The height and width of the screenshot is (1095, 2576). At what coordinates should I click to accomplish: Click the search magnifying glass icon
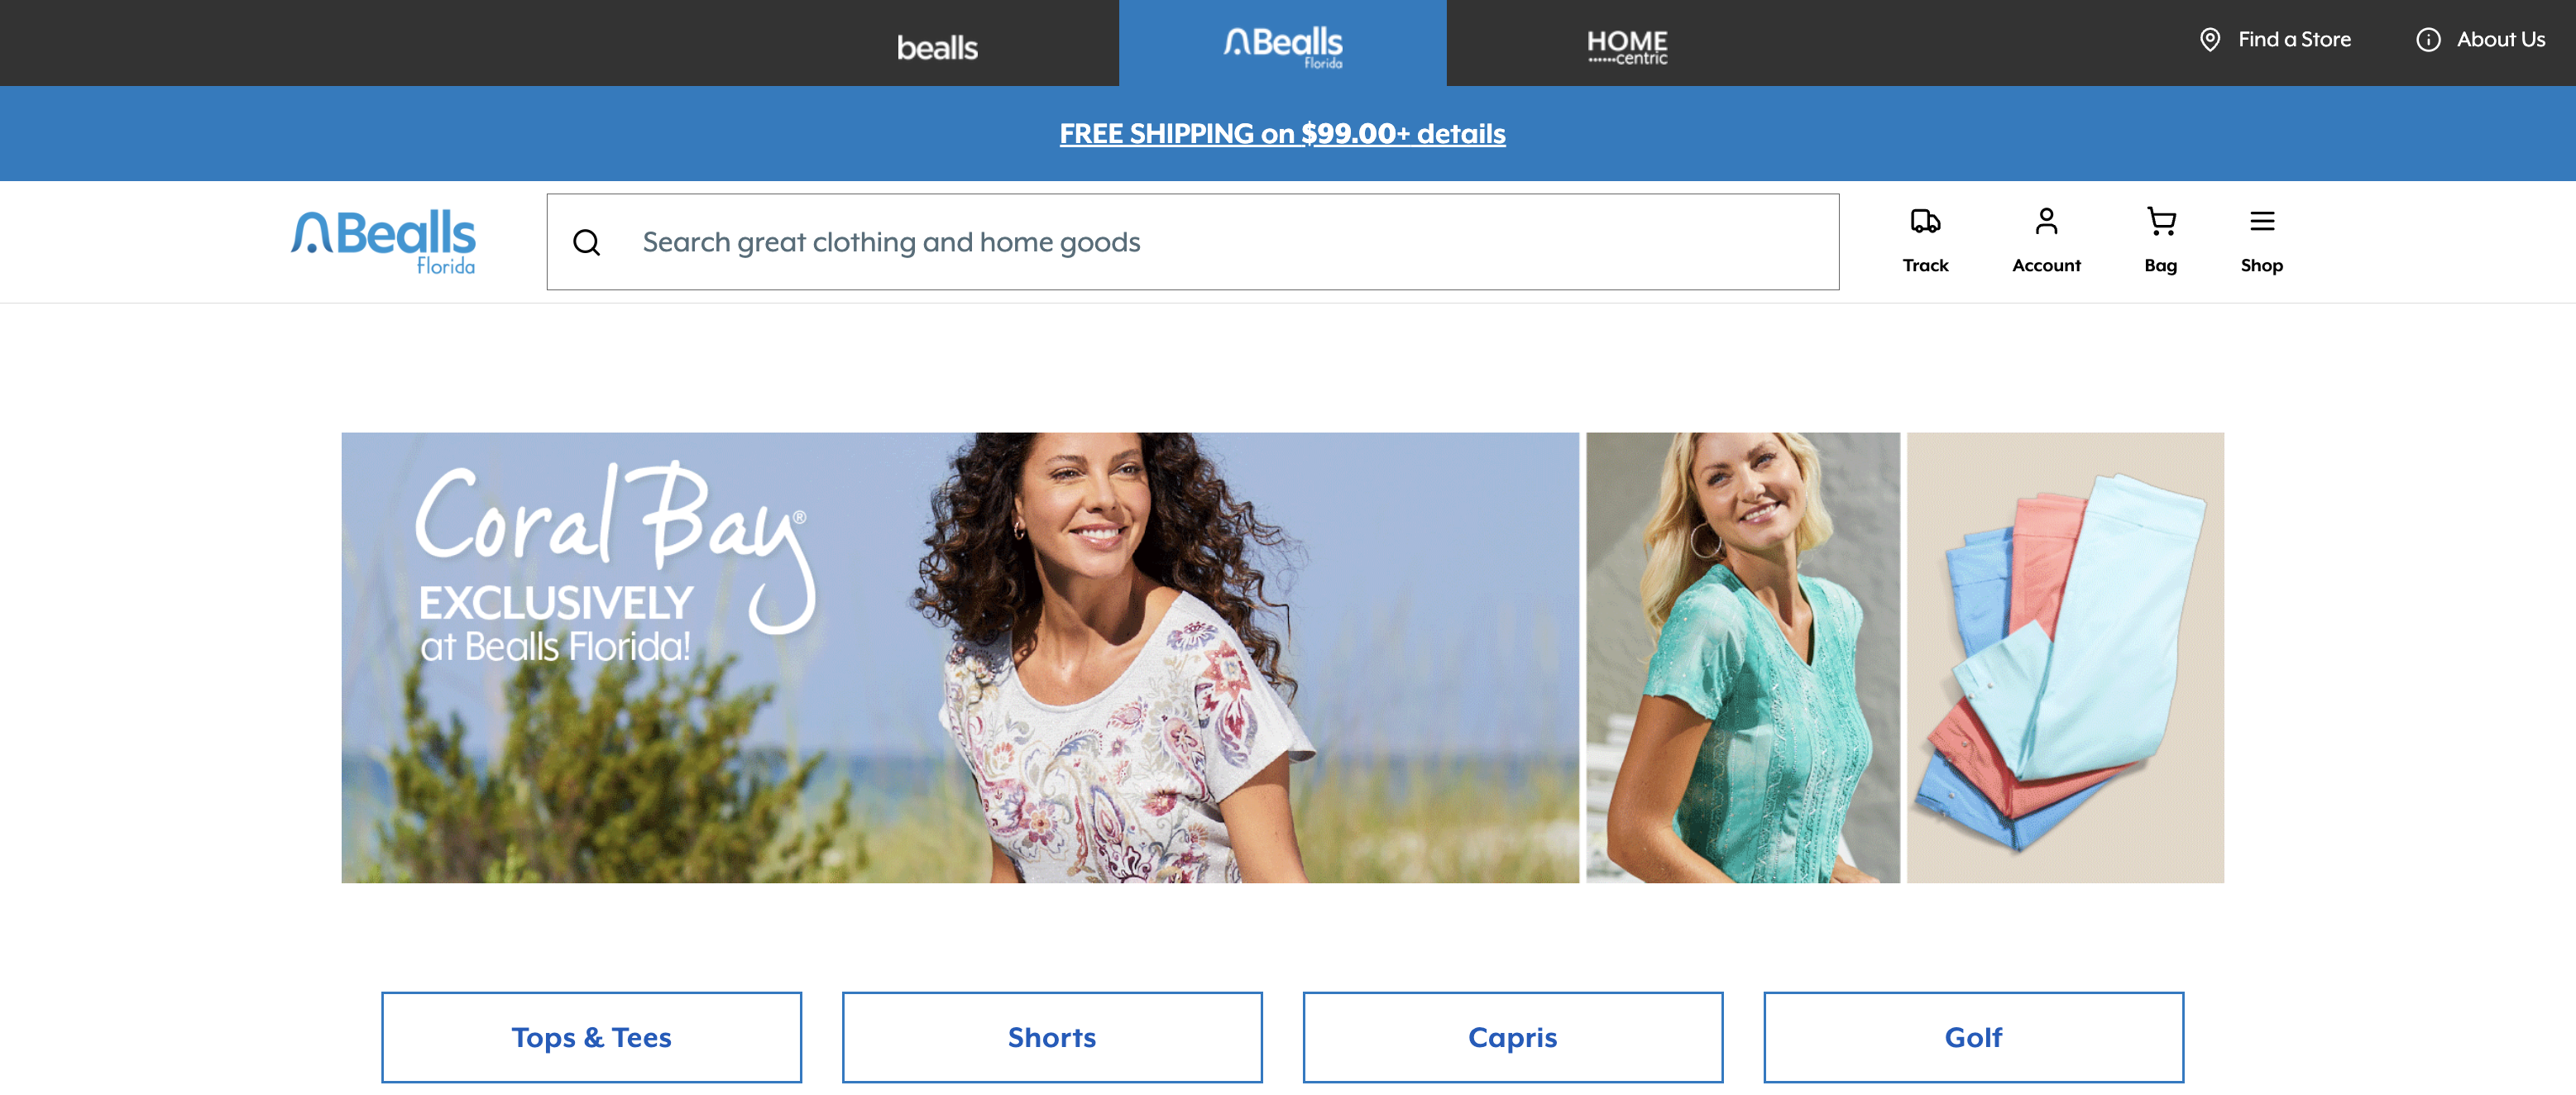[x=587, y=242]
